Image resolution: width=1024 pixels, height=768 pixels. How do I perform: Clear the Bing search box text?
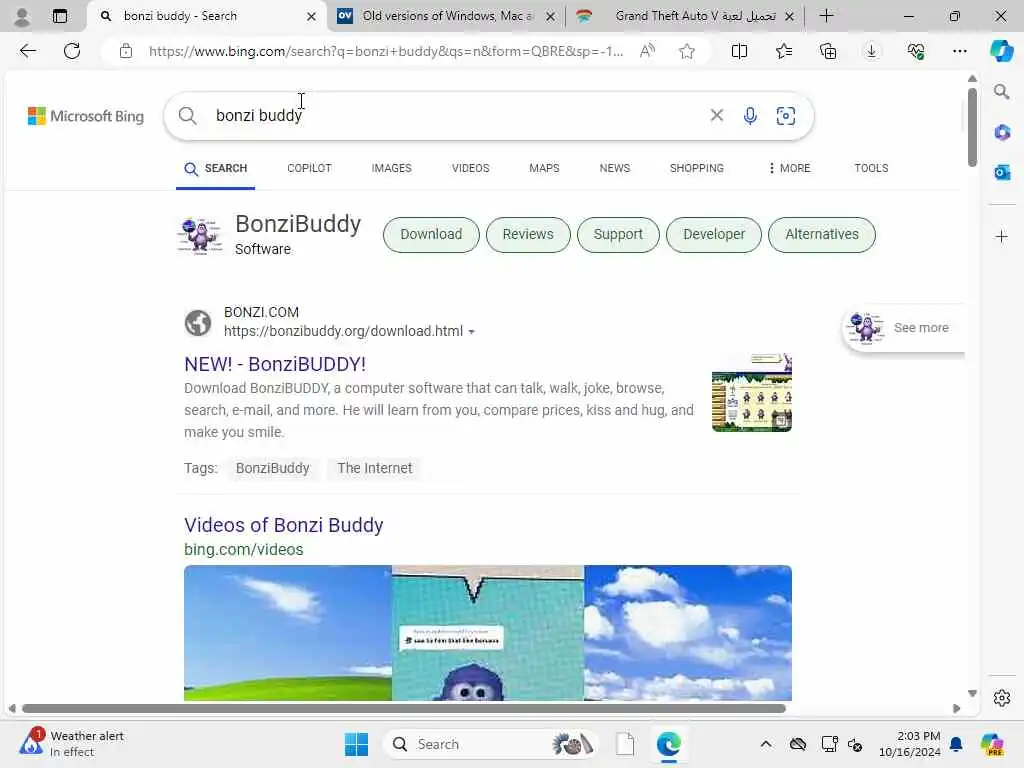click(x=716, y=116)
